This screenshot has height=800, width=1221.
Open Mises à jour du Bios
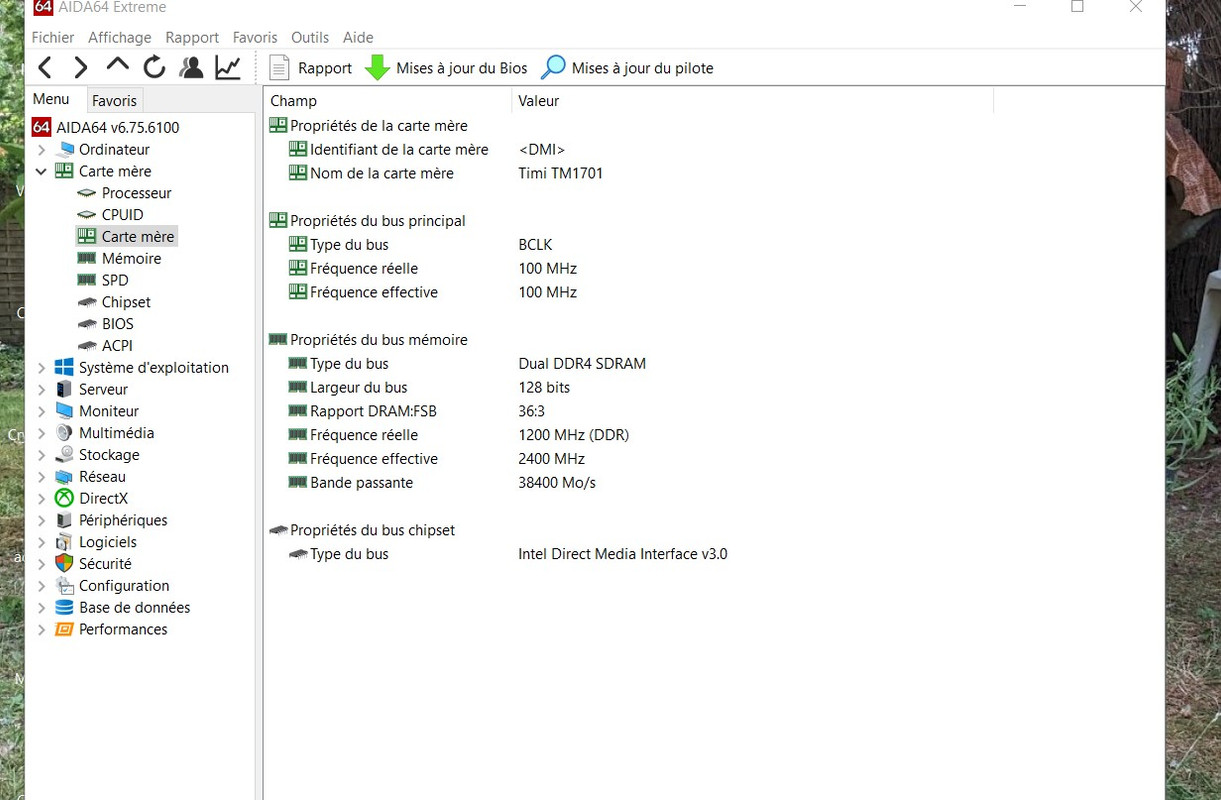click(x=446, y=68)
